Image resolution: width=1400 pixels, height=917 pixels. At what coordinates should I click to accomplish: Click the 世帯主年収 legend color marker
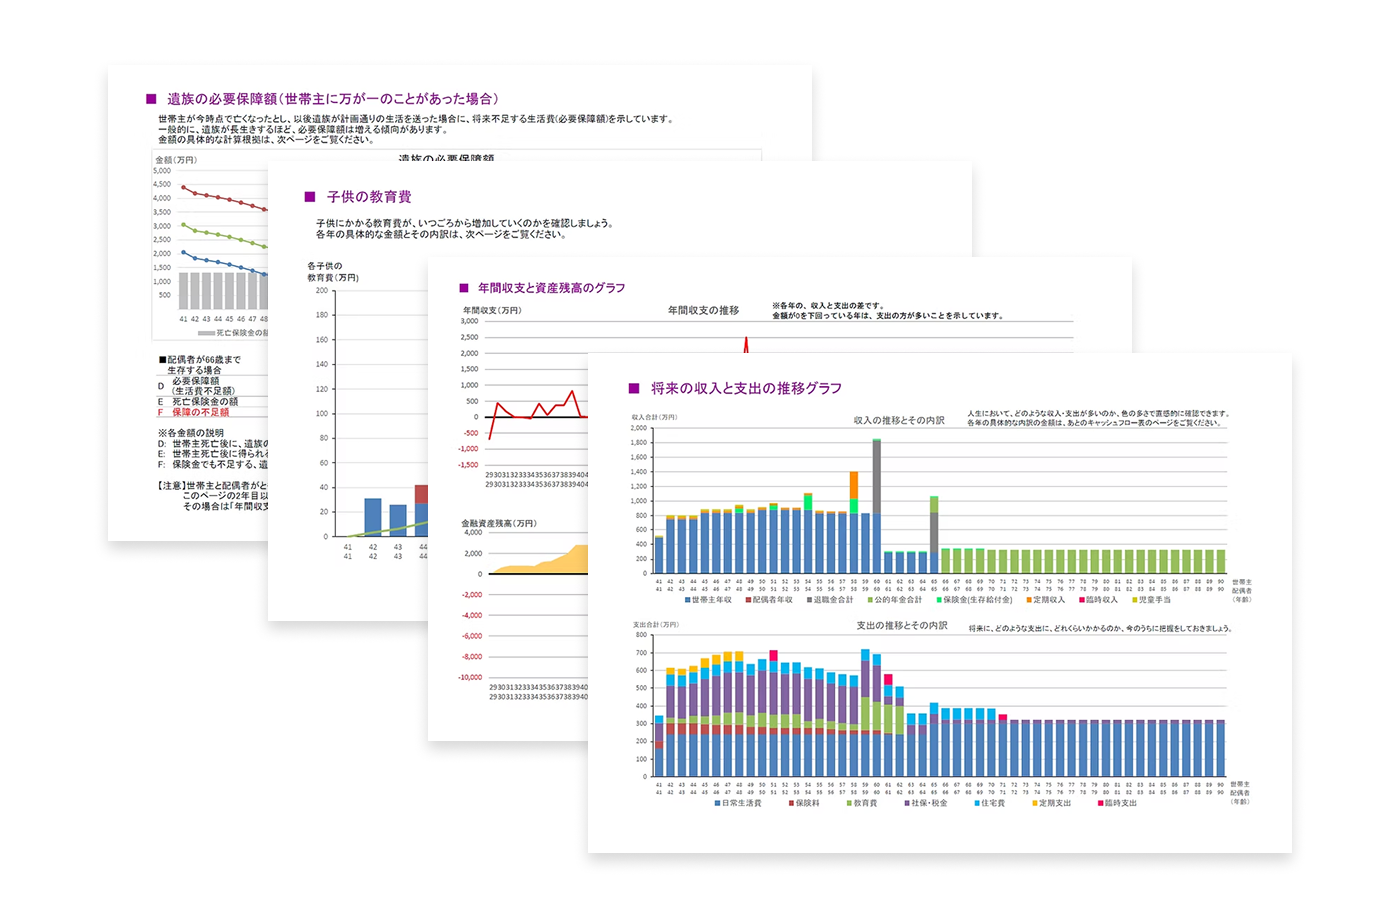pos(687,600)
